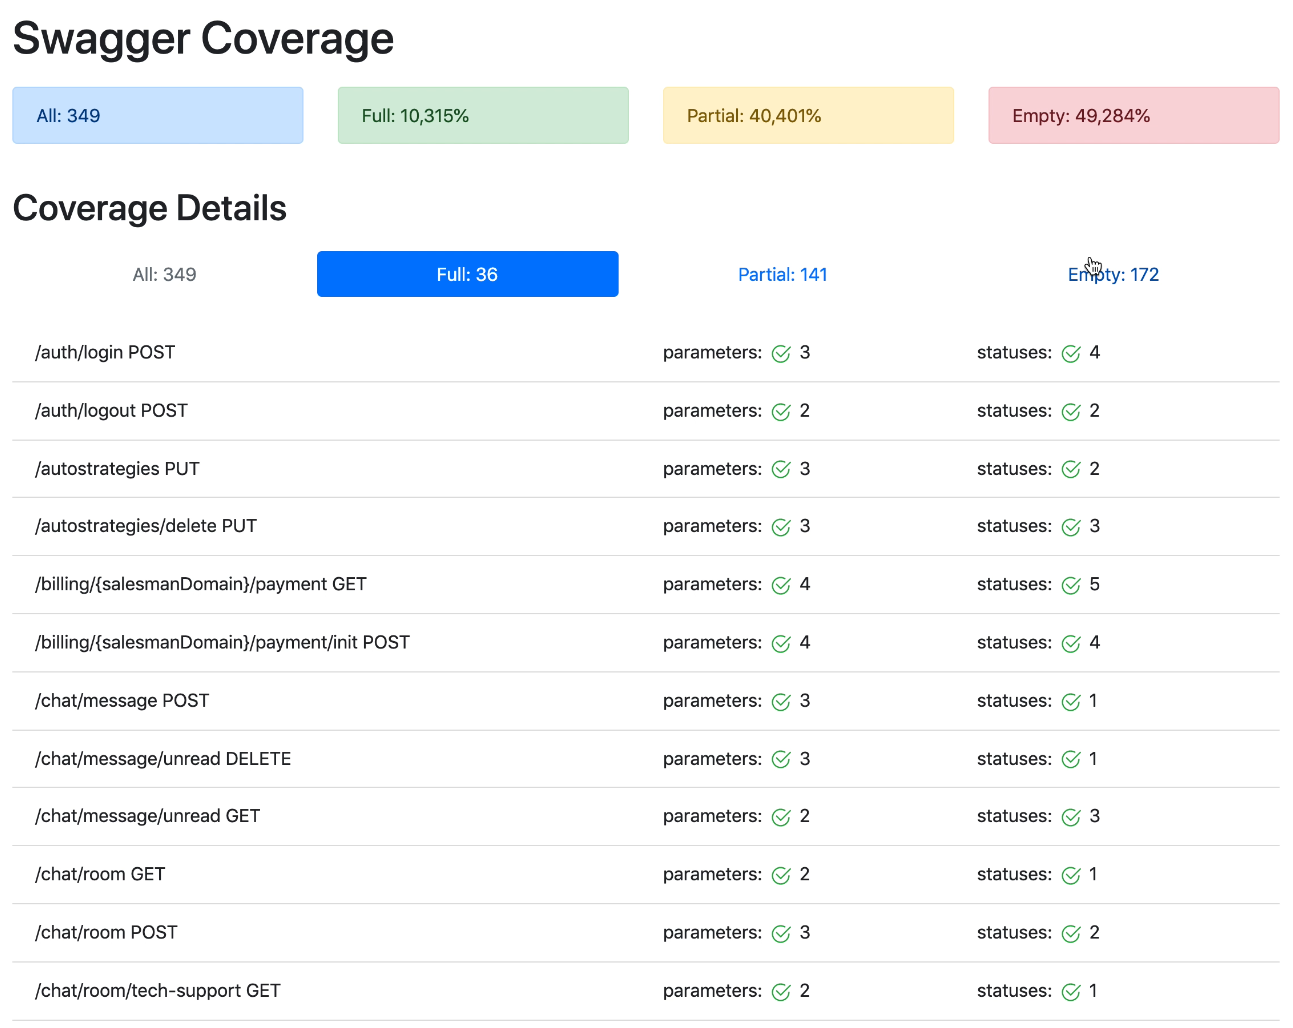Select the All: 349 filter tab
Image resolution: width=1293 pixels, height=1028 pixels.
tap(165, 274)
